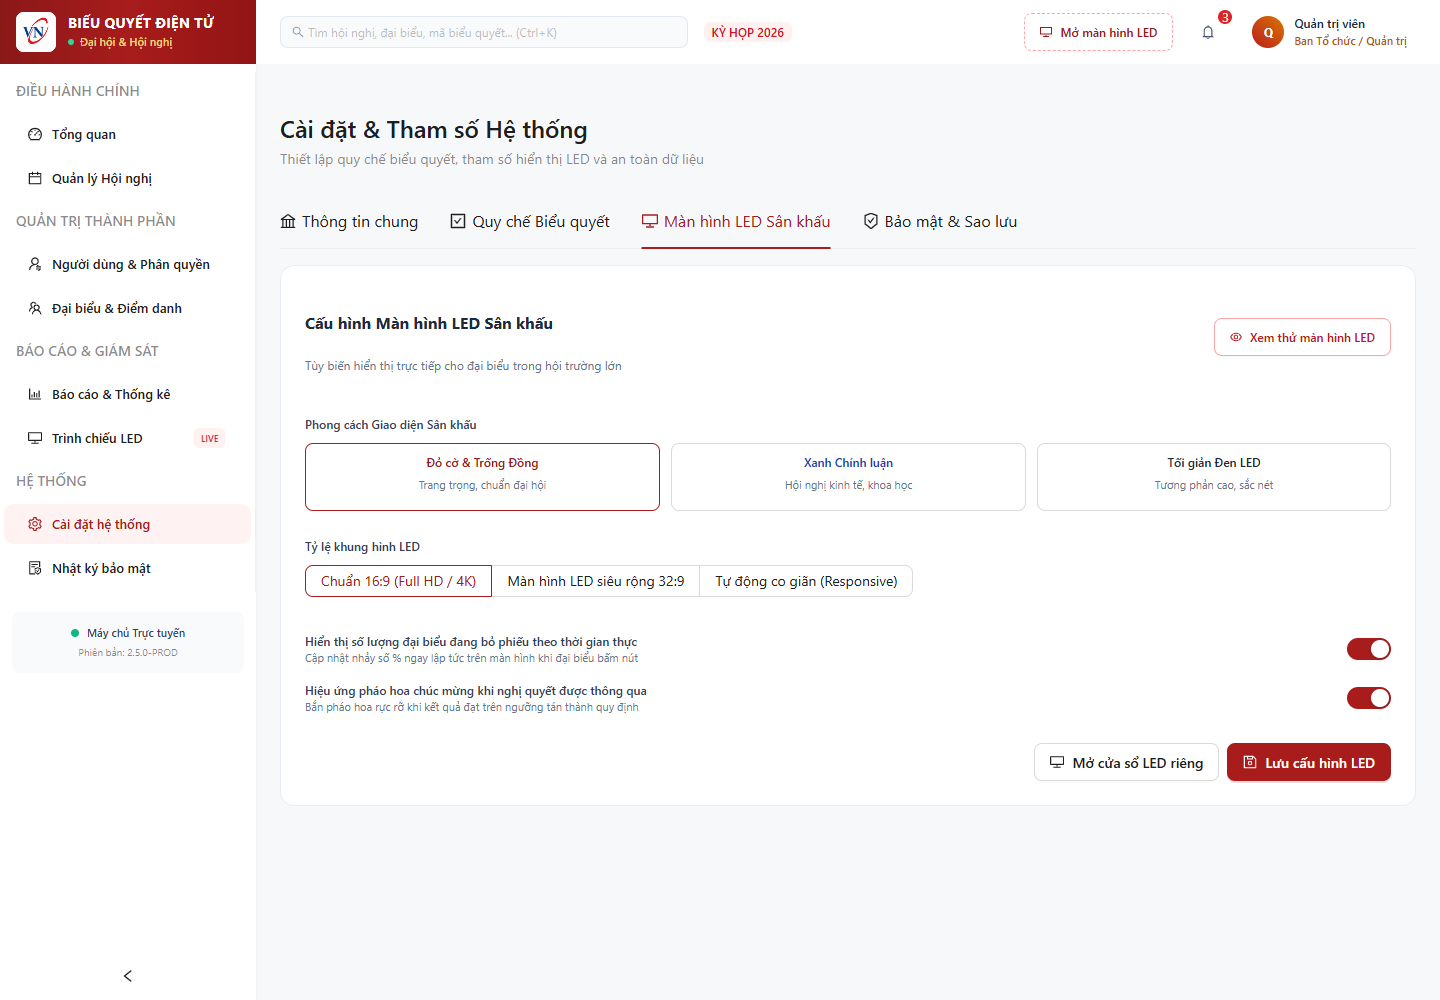Image resolution: width=1440 pixels, height=1000 pixels.
Task: Choose Tự động co giãn (Responsive)
Action: [806, 581]
